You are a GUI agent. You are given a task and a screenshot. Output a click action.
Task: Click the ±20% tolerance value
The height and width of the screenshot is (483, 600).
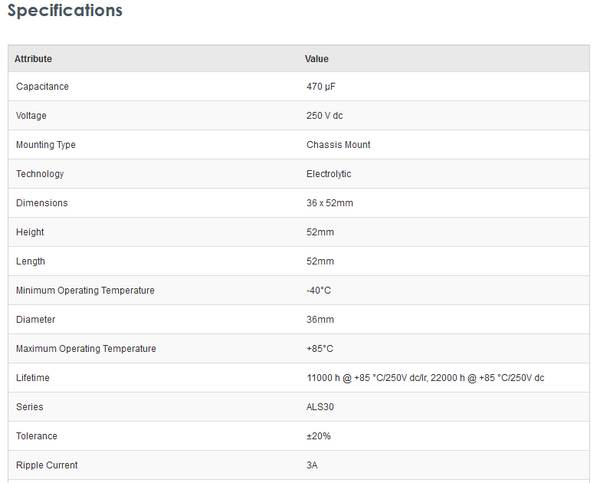[319, 435]
